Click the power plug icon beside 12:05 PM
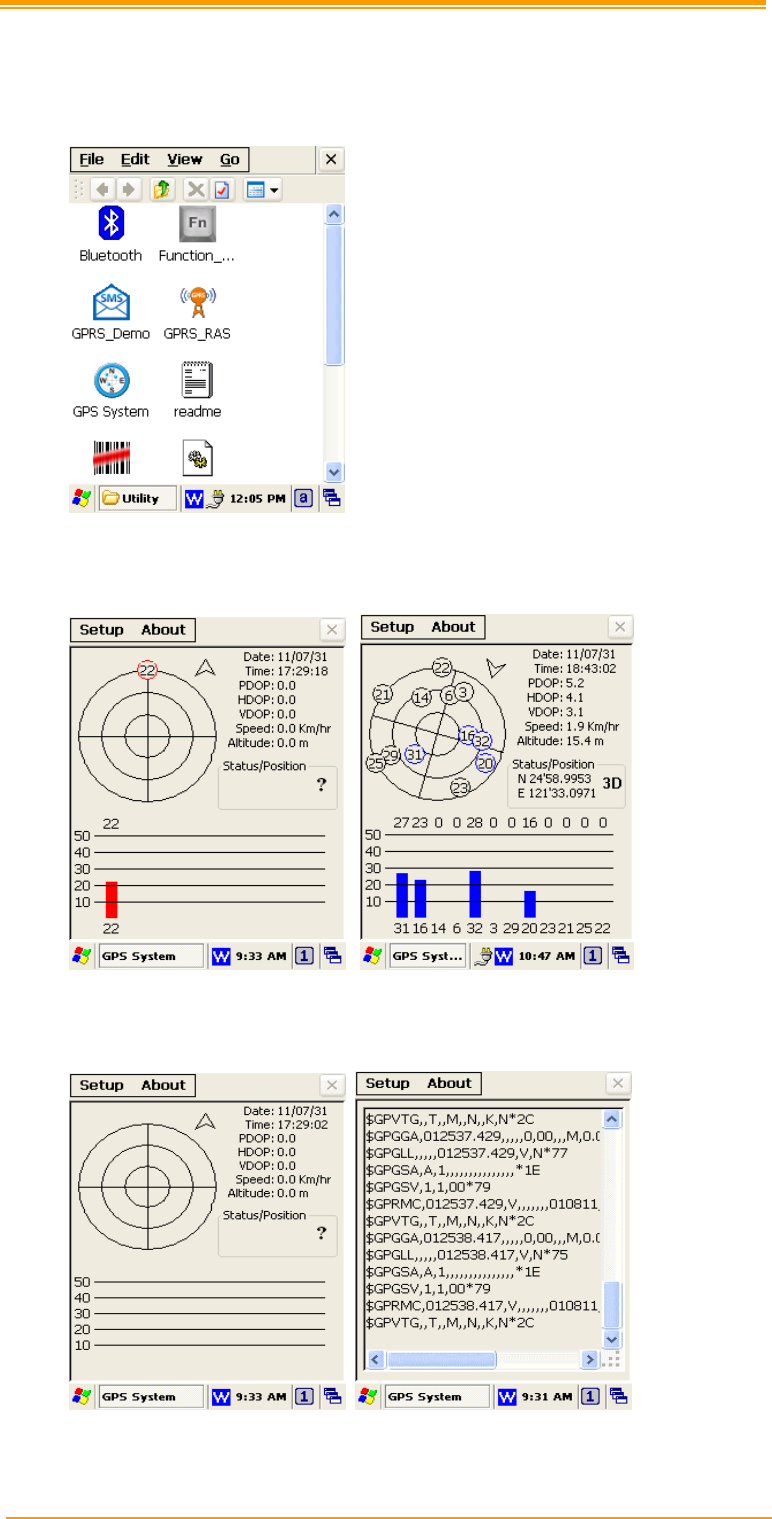The image size is (772, 1519). (214, 498)
